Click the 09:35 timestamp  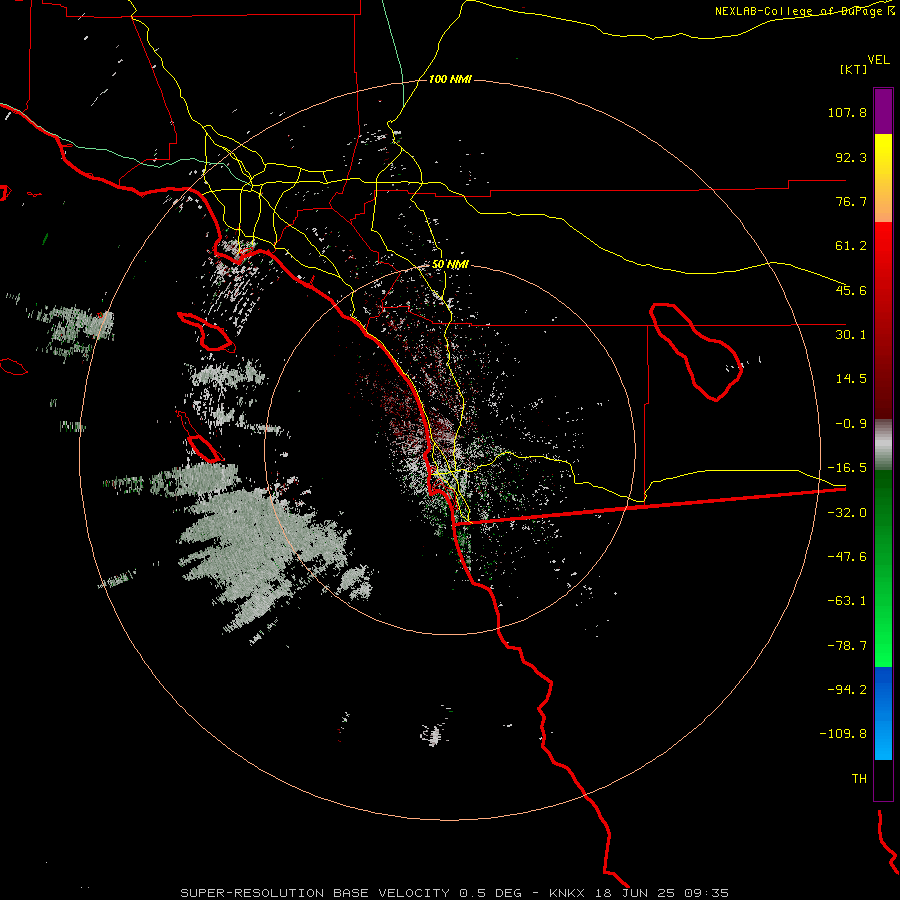click(x=707, y=893)
